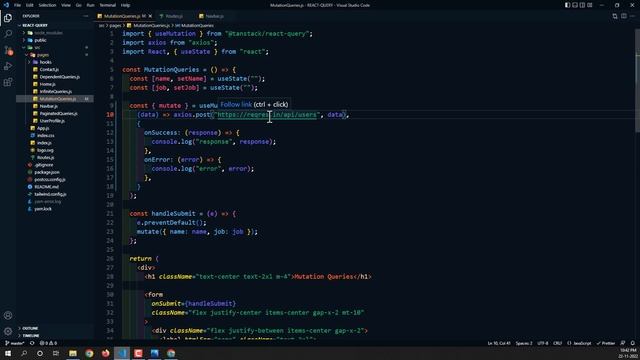Open the Run and Debug view
This screenshot has height=360, width=640.
click(8, 66)
